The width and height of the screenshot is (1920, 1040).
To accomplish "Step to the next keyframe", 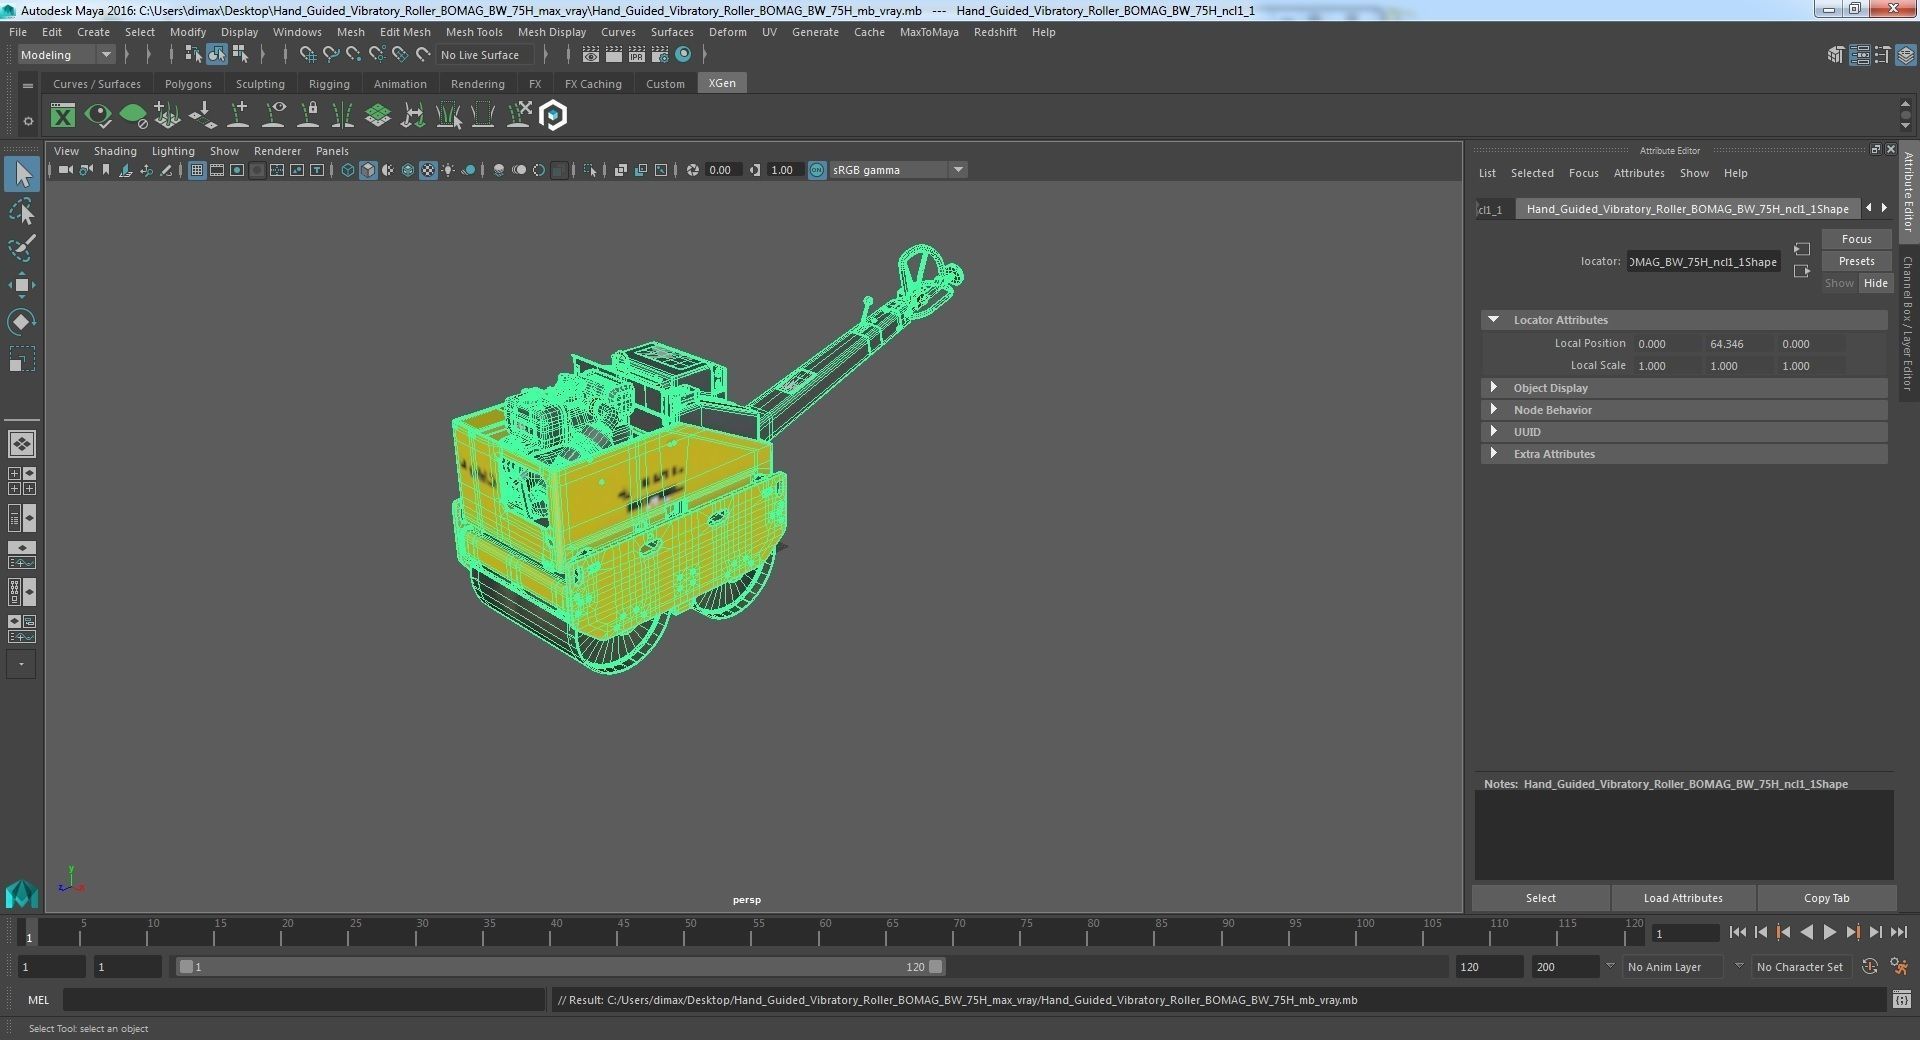I will pos(1853,933).
